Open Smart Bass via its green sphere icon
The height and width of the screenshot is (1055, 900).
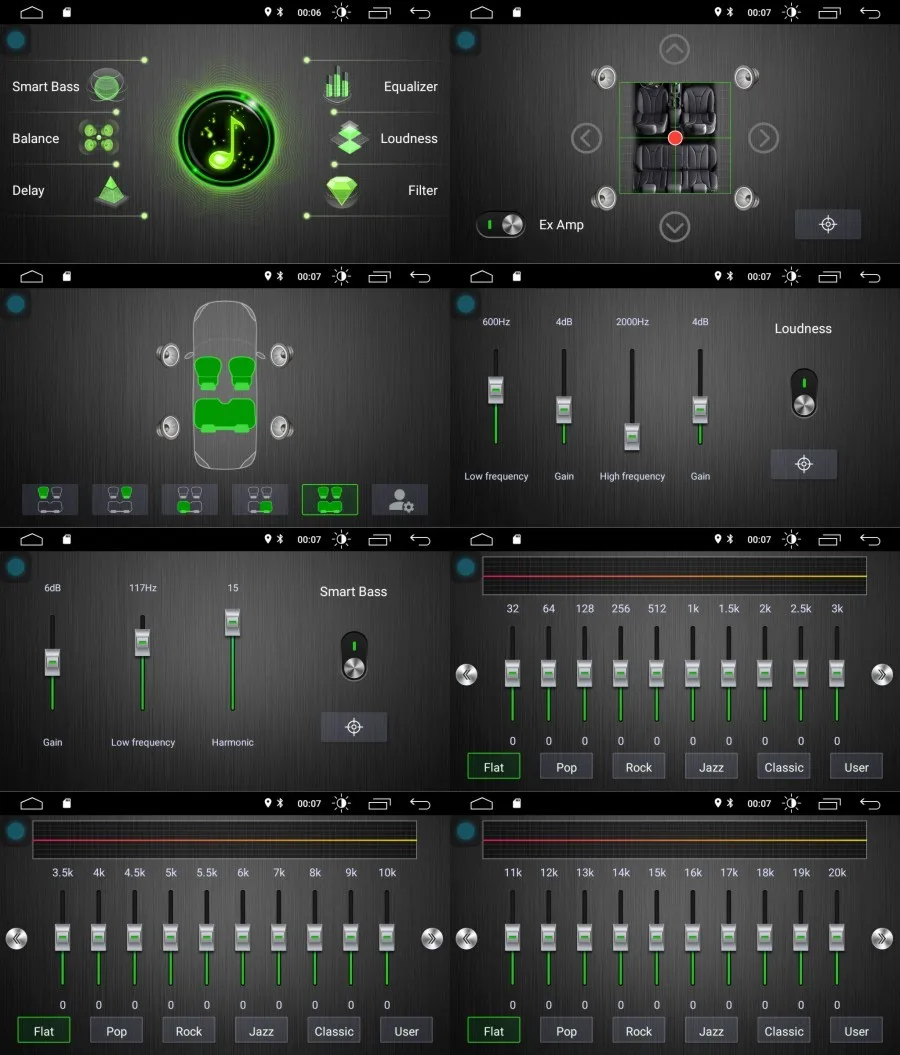[x=106, y=85]
